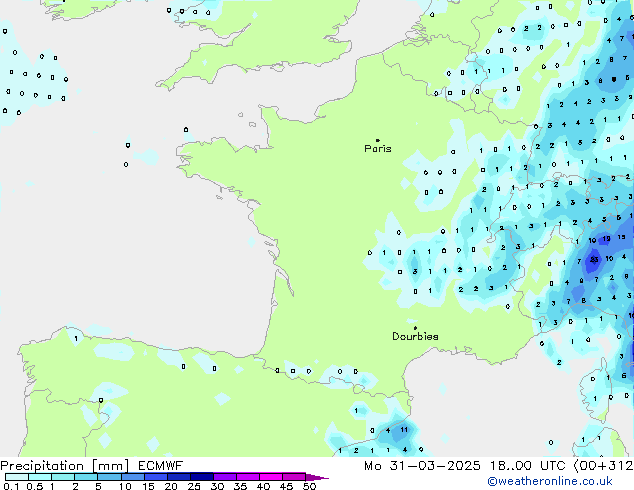Select the black dot marker above Dourbies

coord(415,328)
